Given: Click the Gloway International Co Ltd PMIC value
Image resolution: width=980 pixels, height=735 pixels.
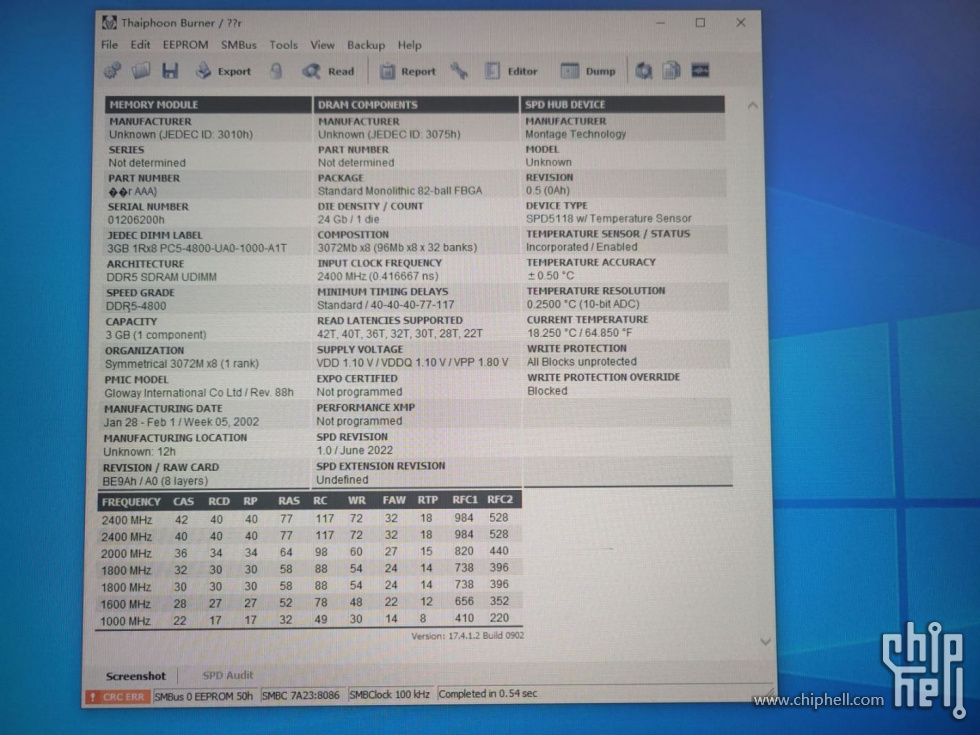Looking at the screenshot, I should (x=199, y=393).
